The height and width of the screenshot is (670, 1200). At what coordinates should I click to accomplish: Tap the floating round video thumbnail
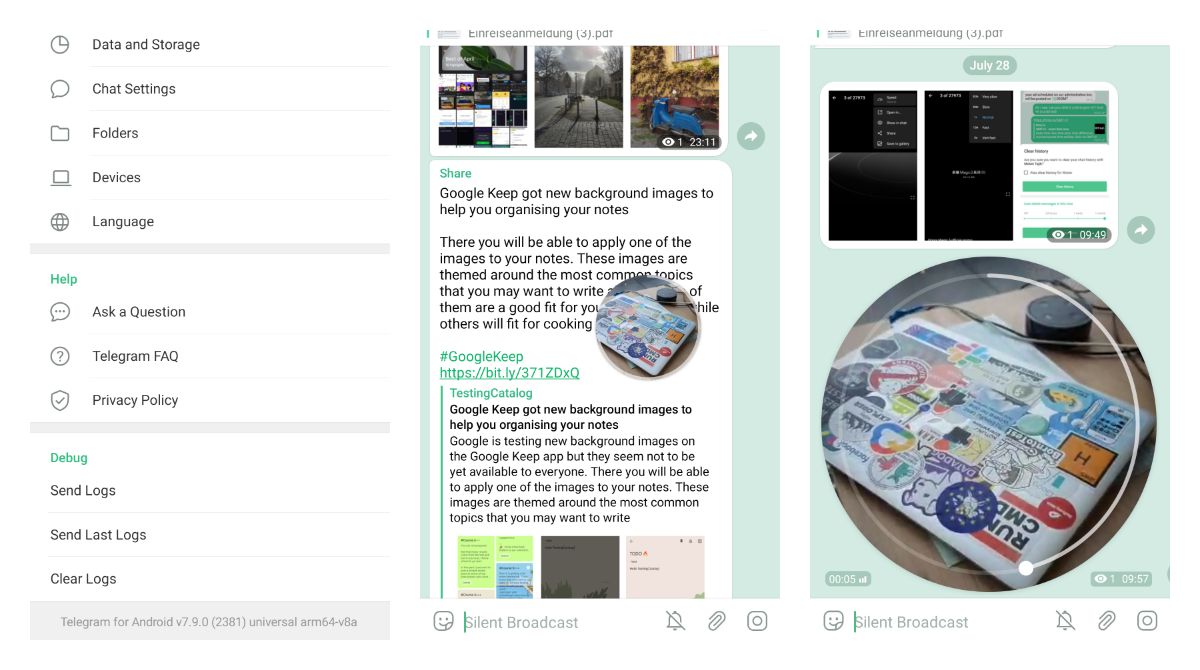pos(648,329)
